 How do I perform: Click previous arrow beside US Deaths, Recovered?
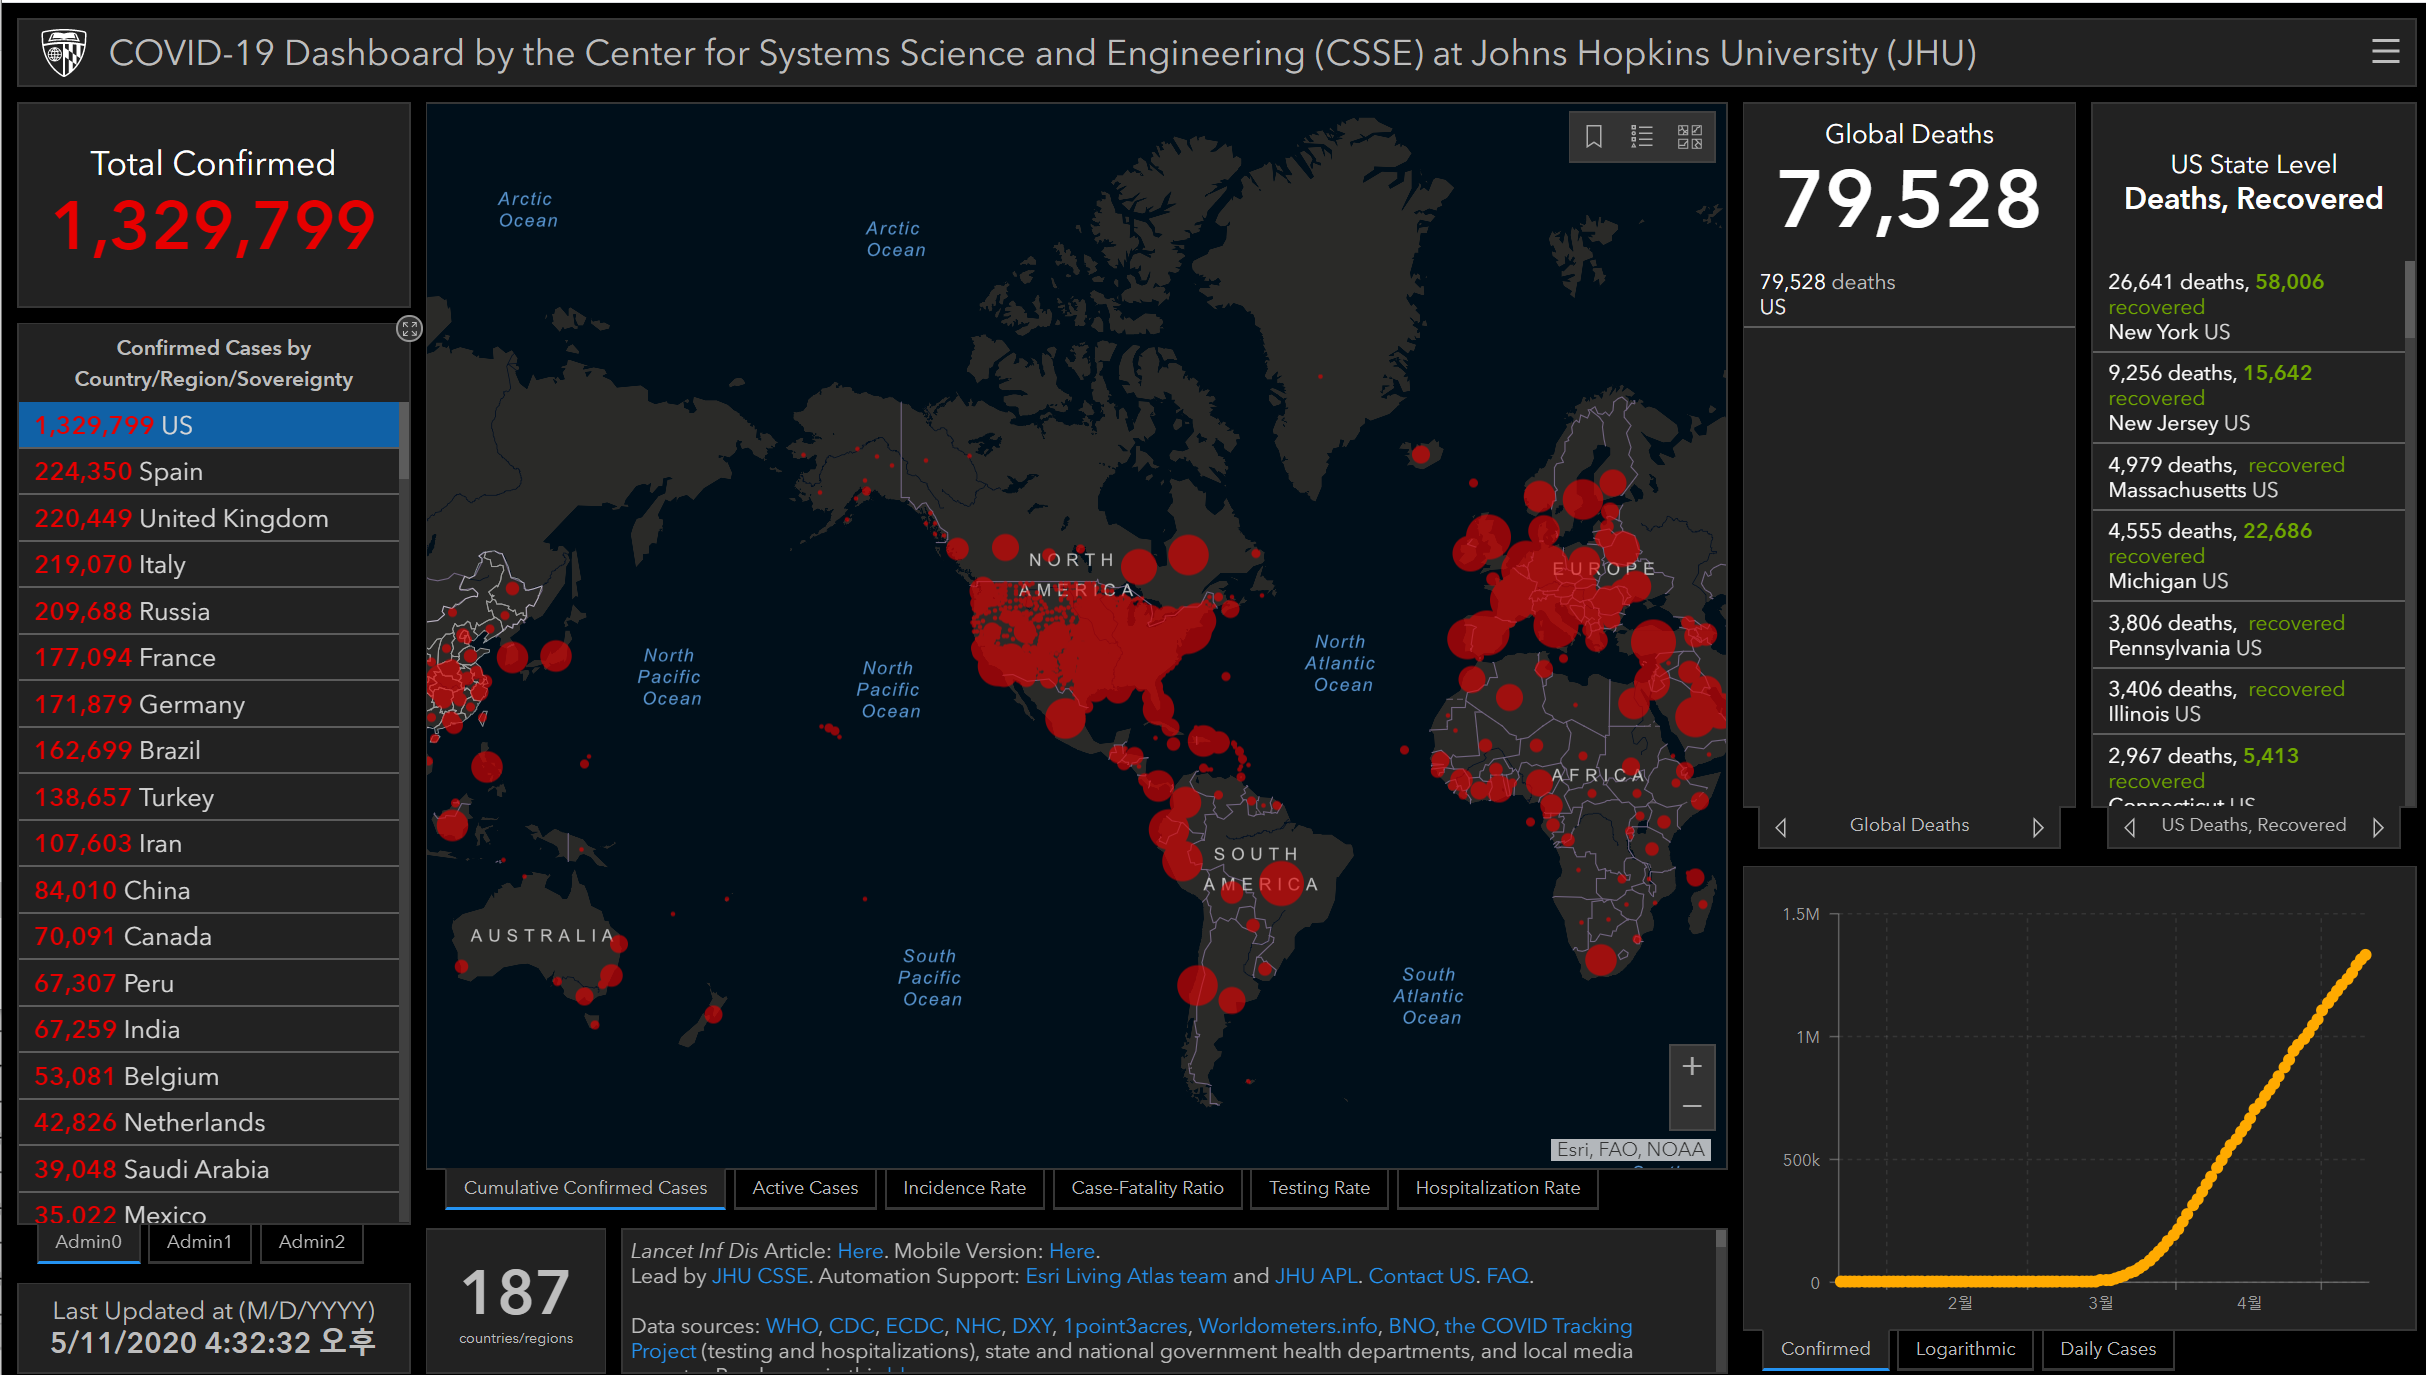click(x=2130, y=827)
